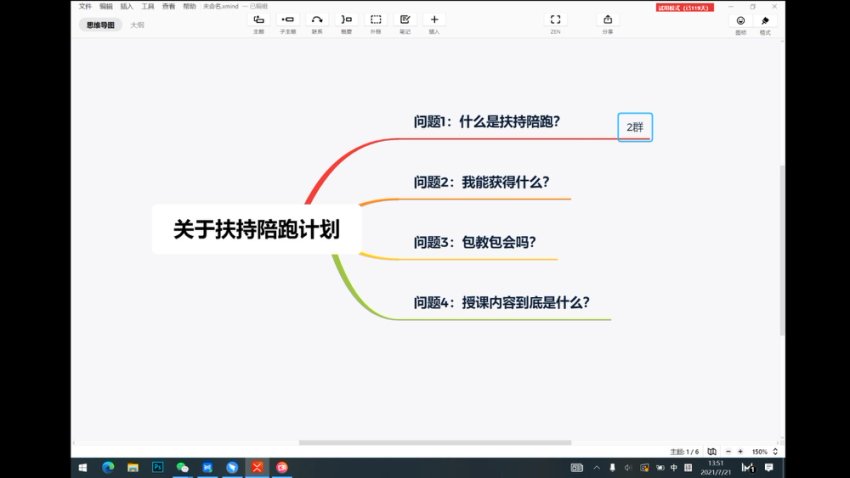Switch to 大纲 (Outline) view

point(137,24)
